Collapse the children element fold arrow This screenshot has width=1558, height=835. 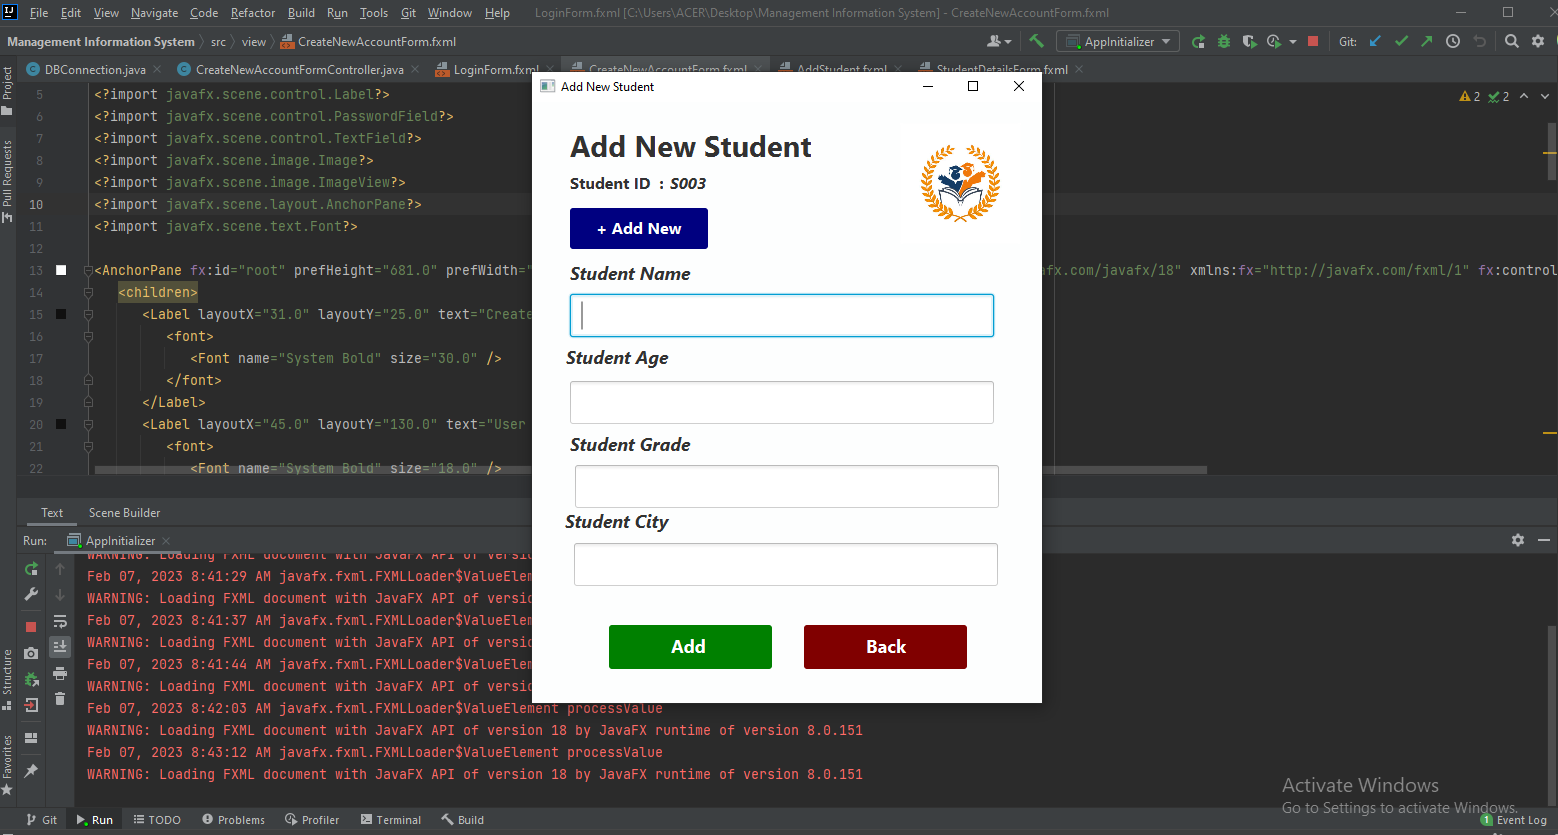coord(88,291)
